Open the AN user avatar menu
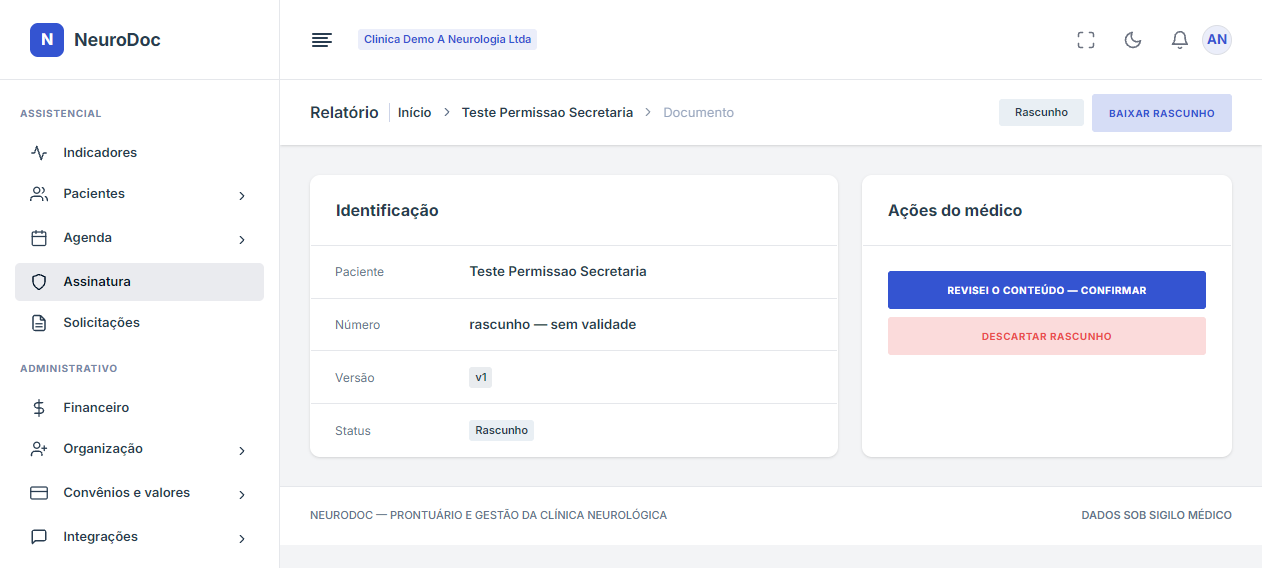This screenshot has width=1262, height=568. pyautogui.click(x=1217, y=40)
